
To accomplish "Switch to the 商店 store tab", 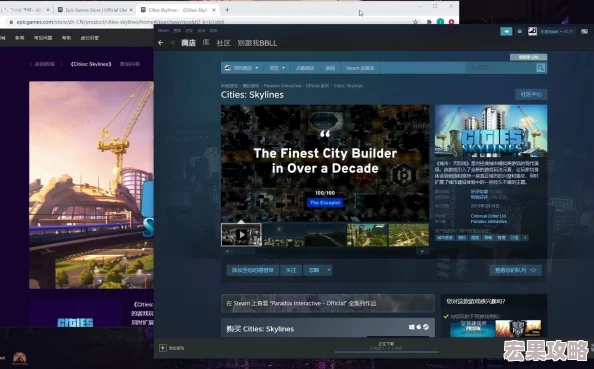I will [188, 43].
